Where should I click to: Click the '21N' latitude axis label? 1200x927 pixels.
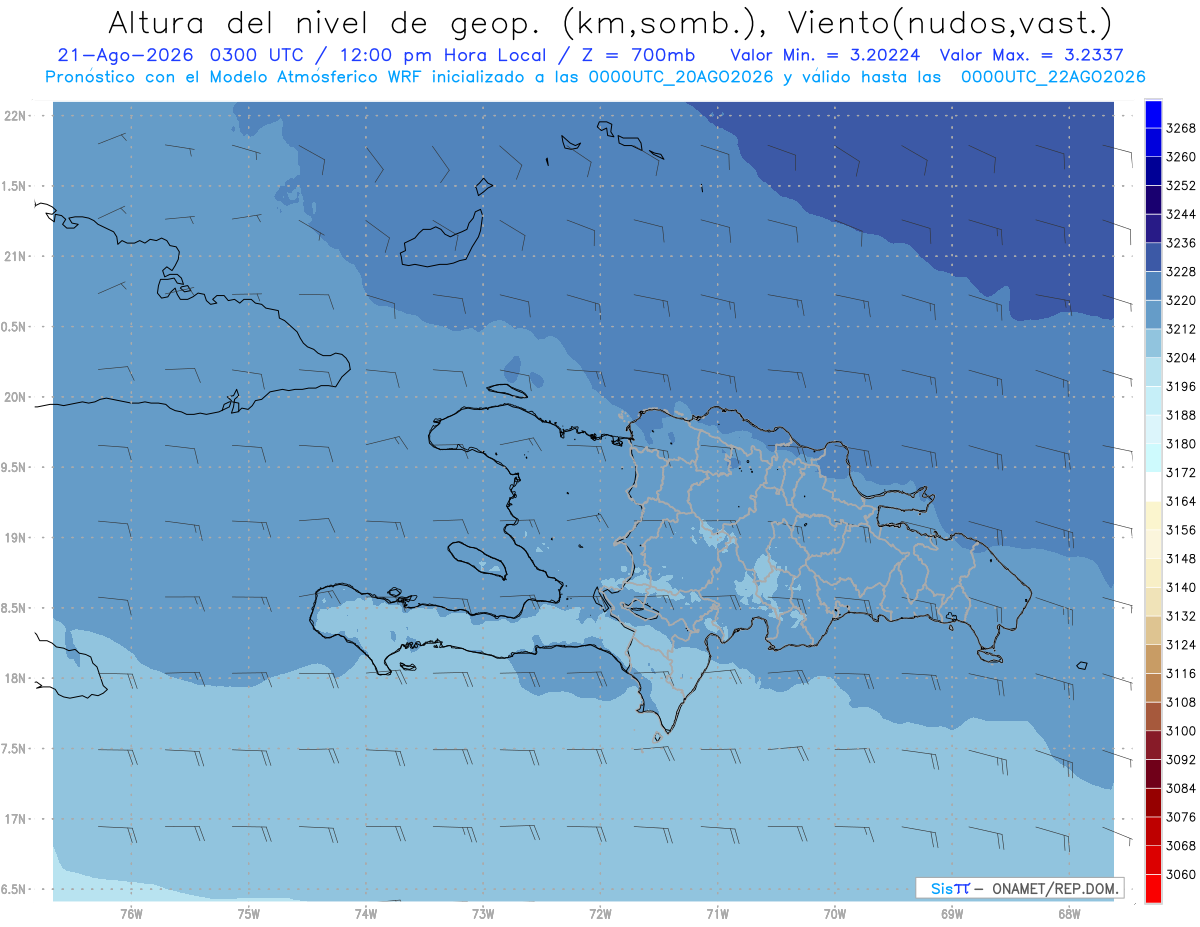coord(17,257)
